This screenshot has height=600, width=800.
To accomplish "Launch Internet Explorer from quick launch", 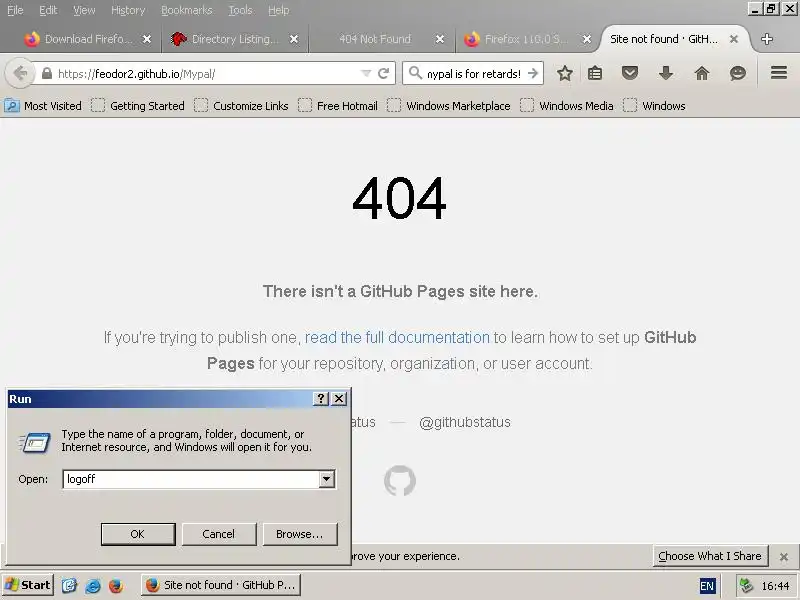I will point(92,585).
